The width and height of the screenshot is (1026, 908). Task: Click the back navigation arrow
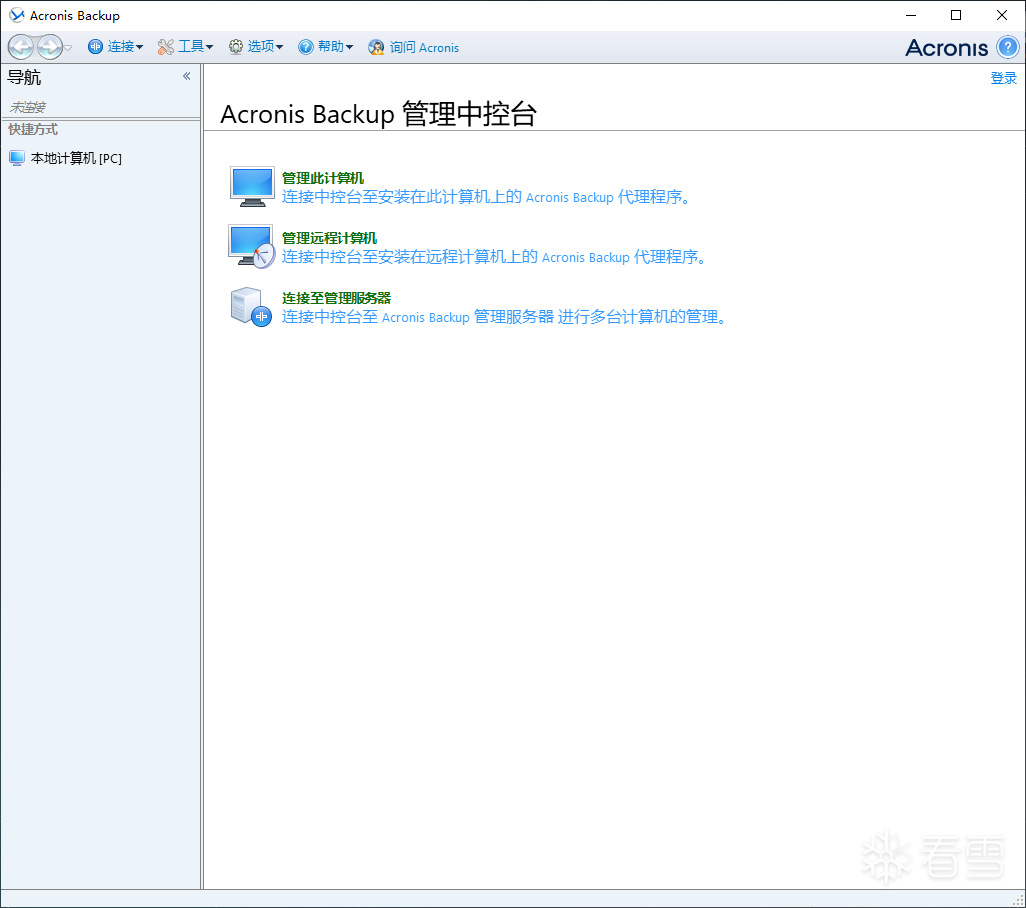(21, 47)
